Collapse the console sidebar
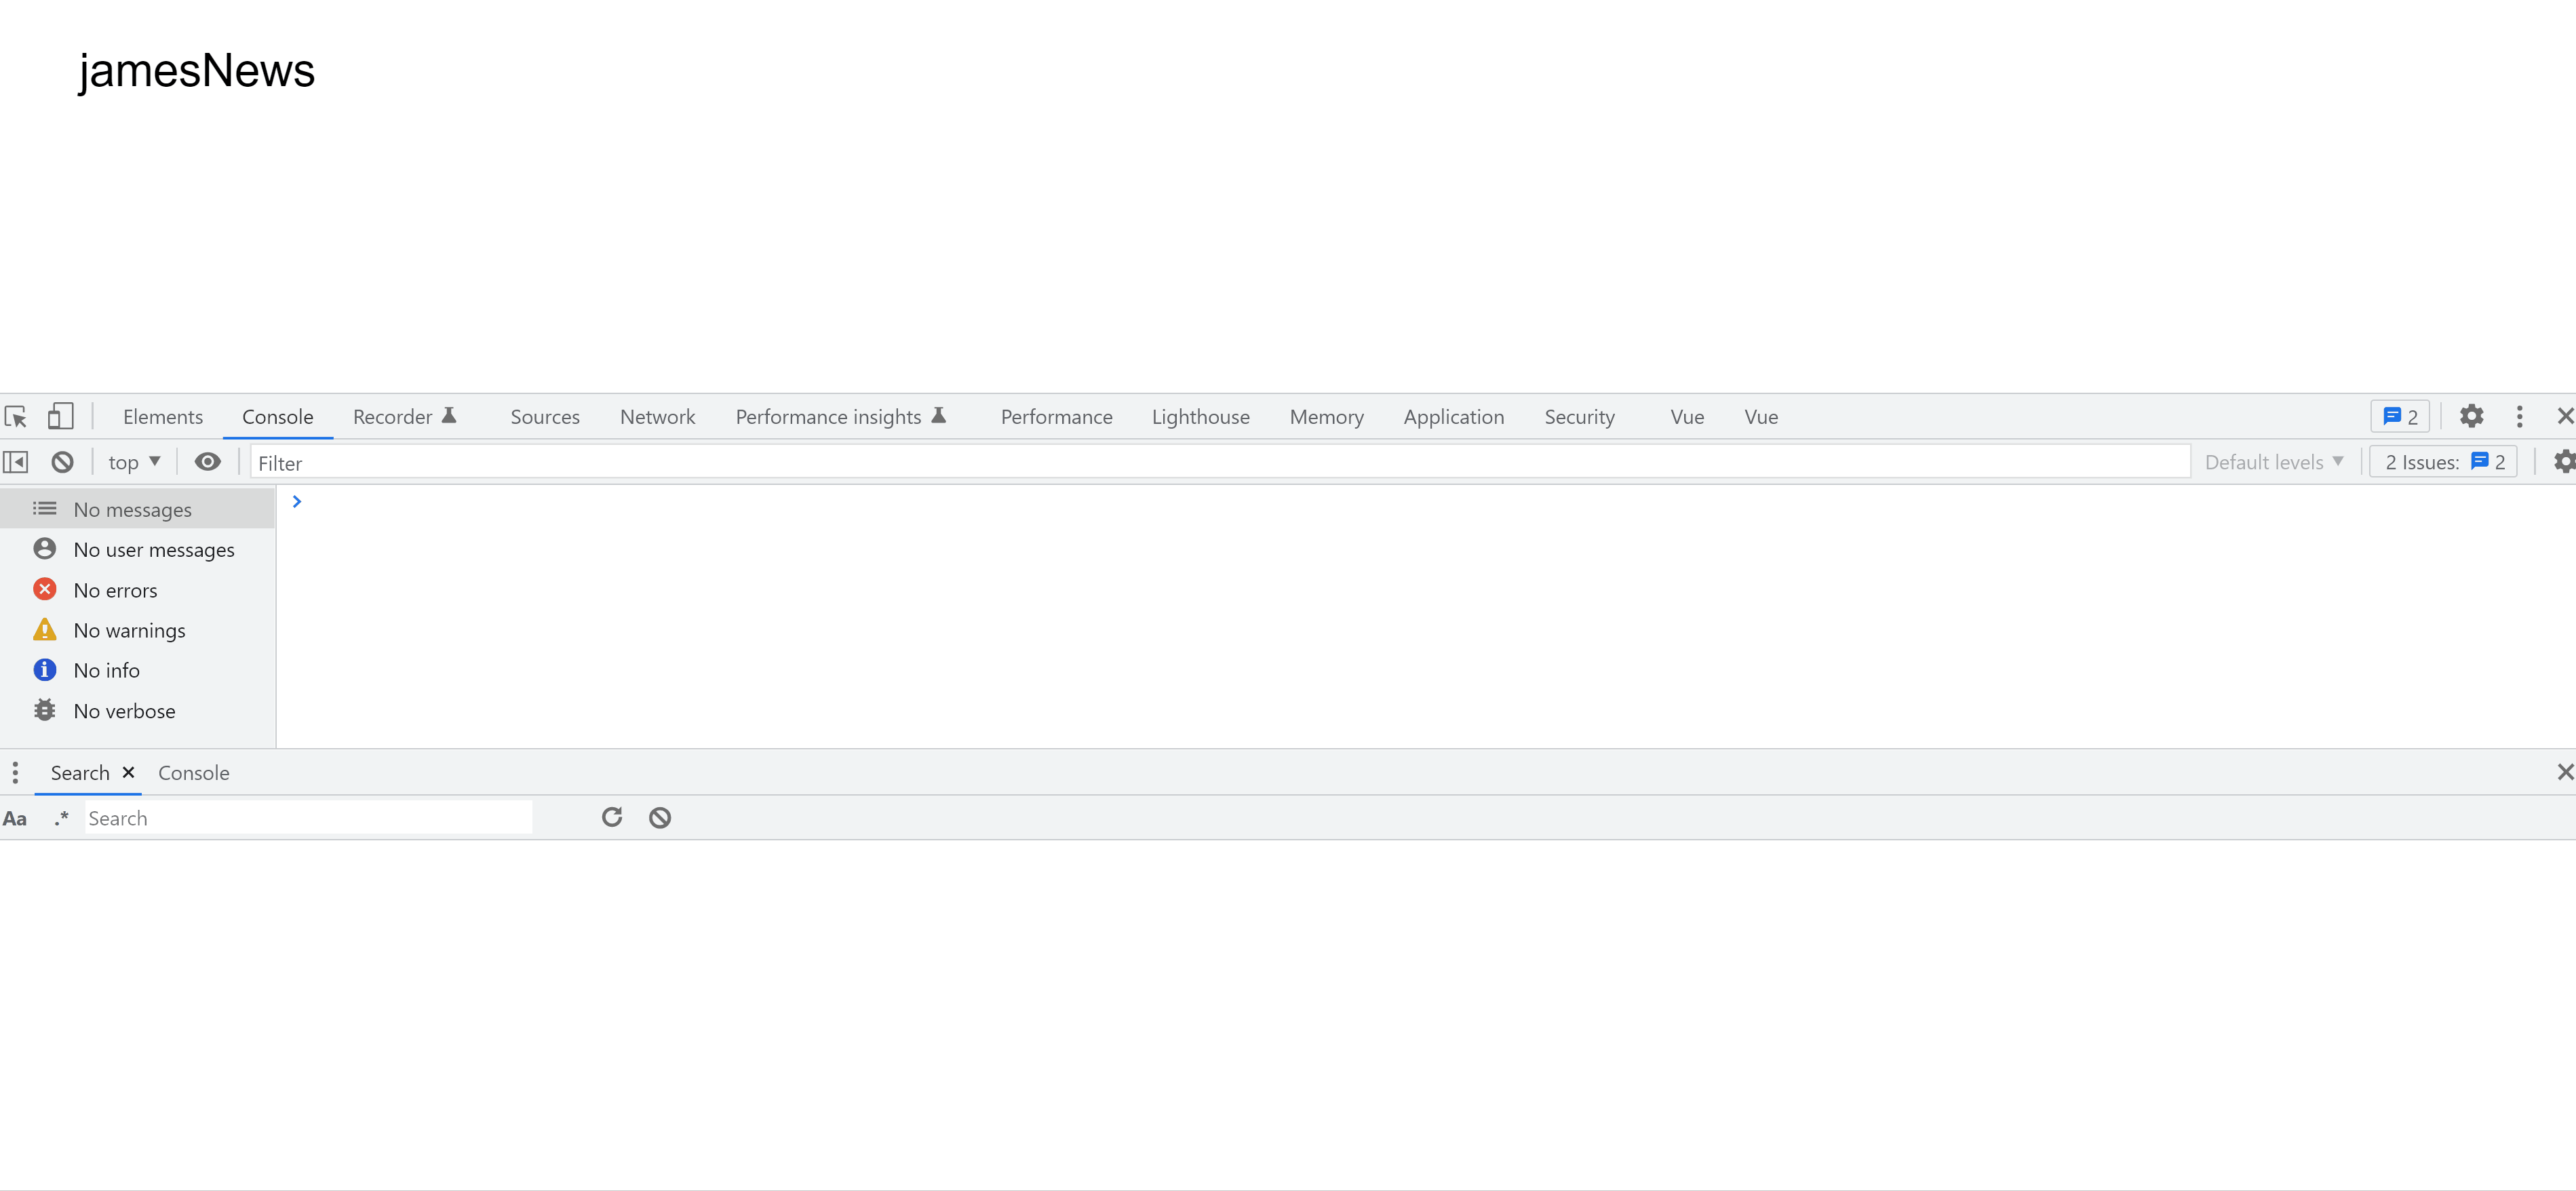The width and height of the screenshot is (2576, 1191). point(15,461)
